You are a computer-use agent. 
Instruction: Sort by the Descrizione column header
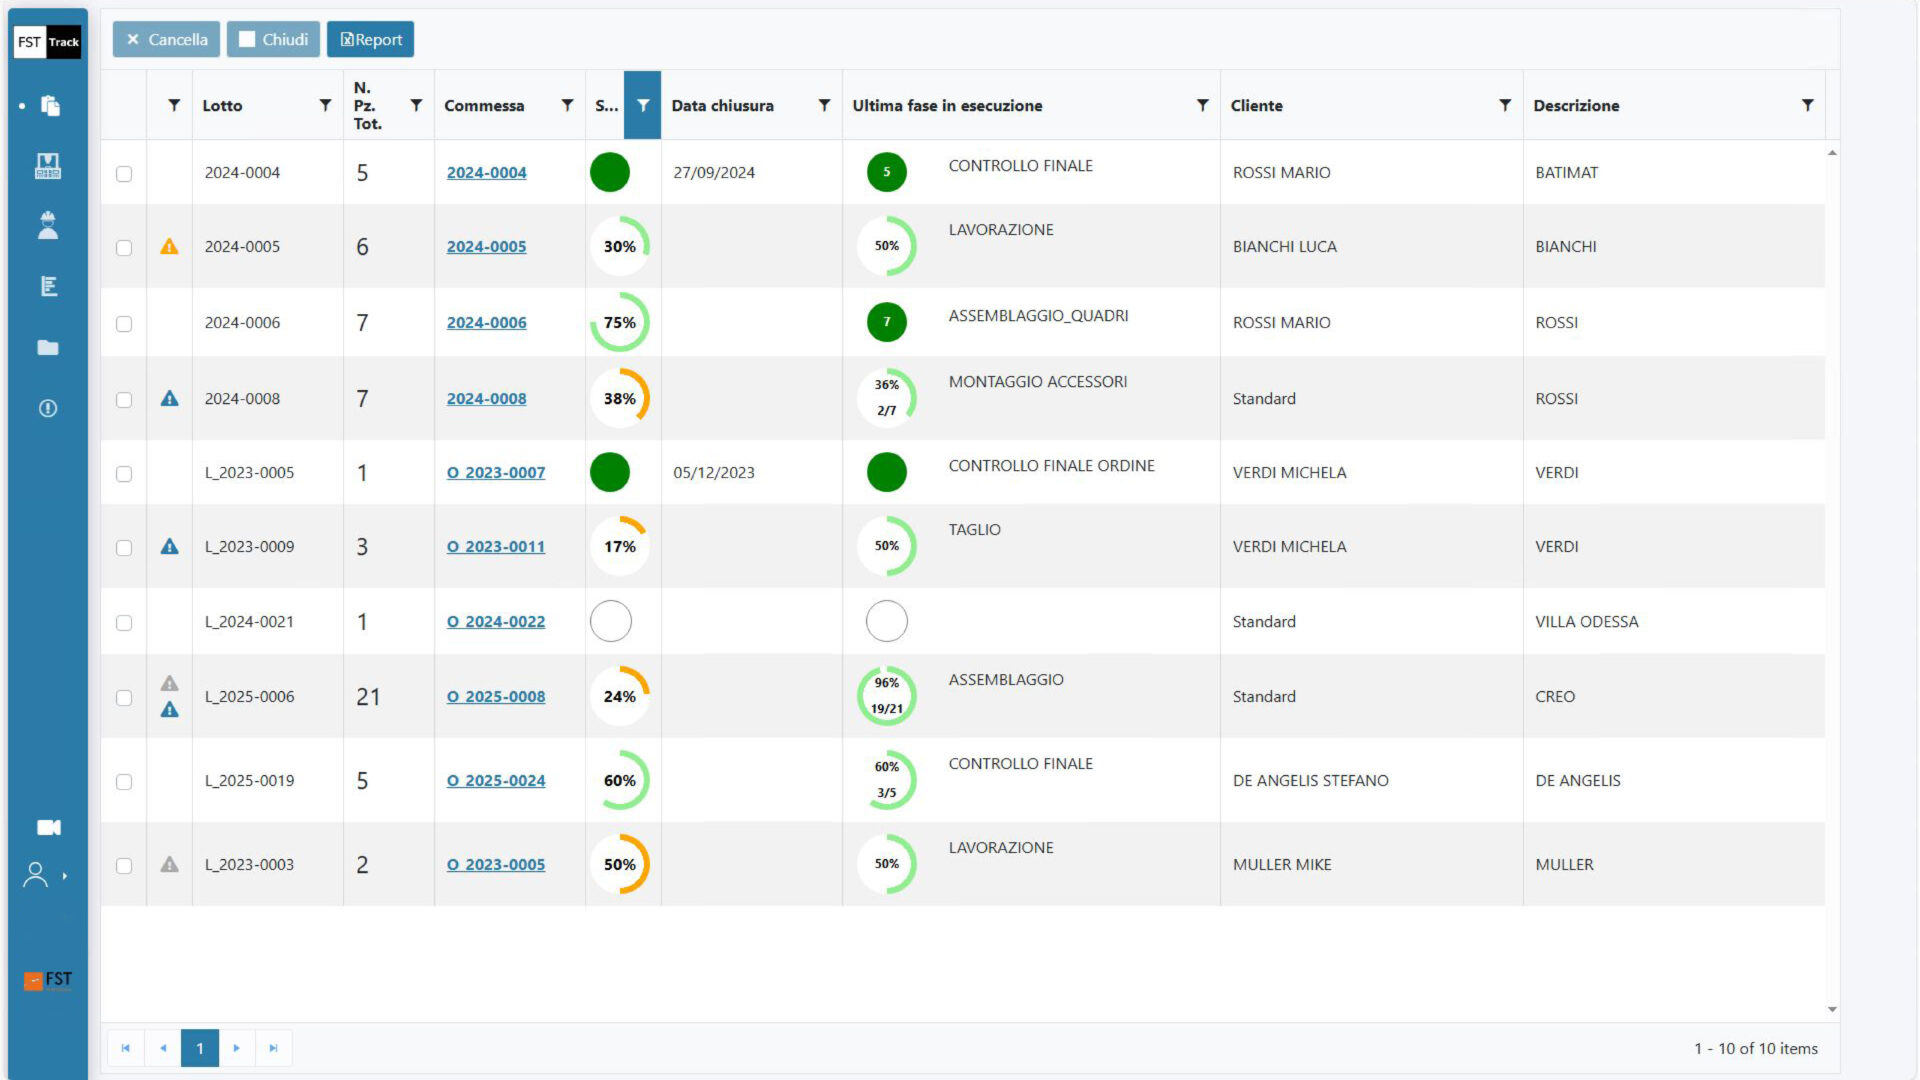[x=1576, y=105]
